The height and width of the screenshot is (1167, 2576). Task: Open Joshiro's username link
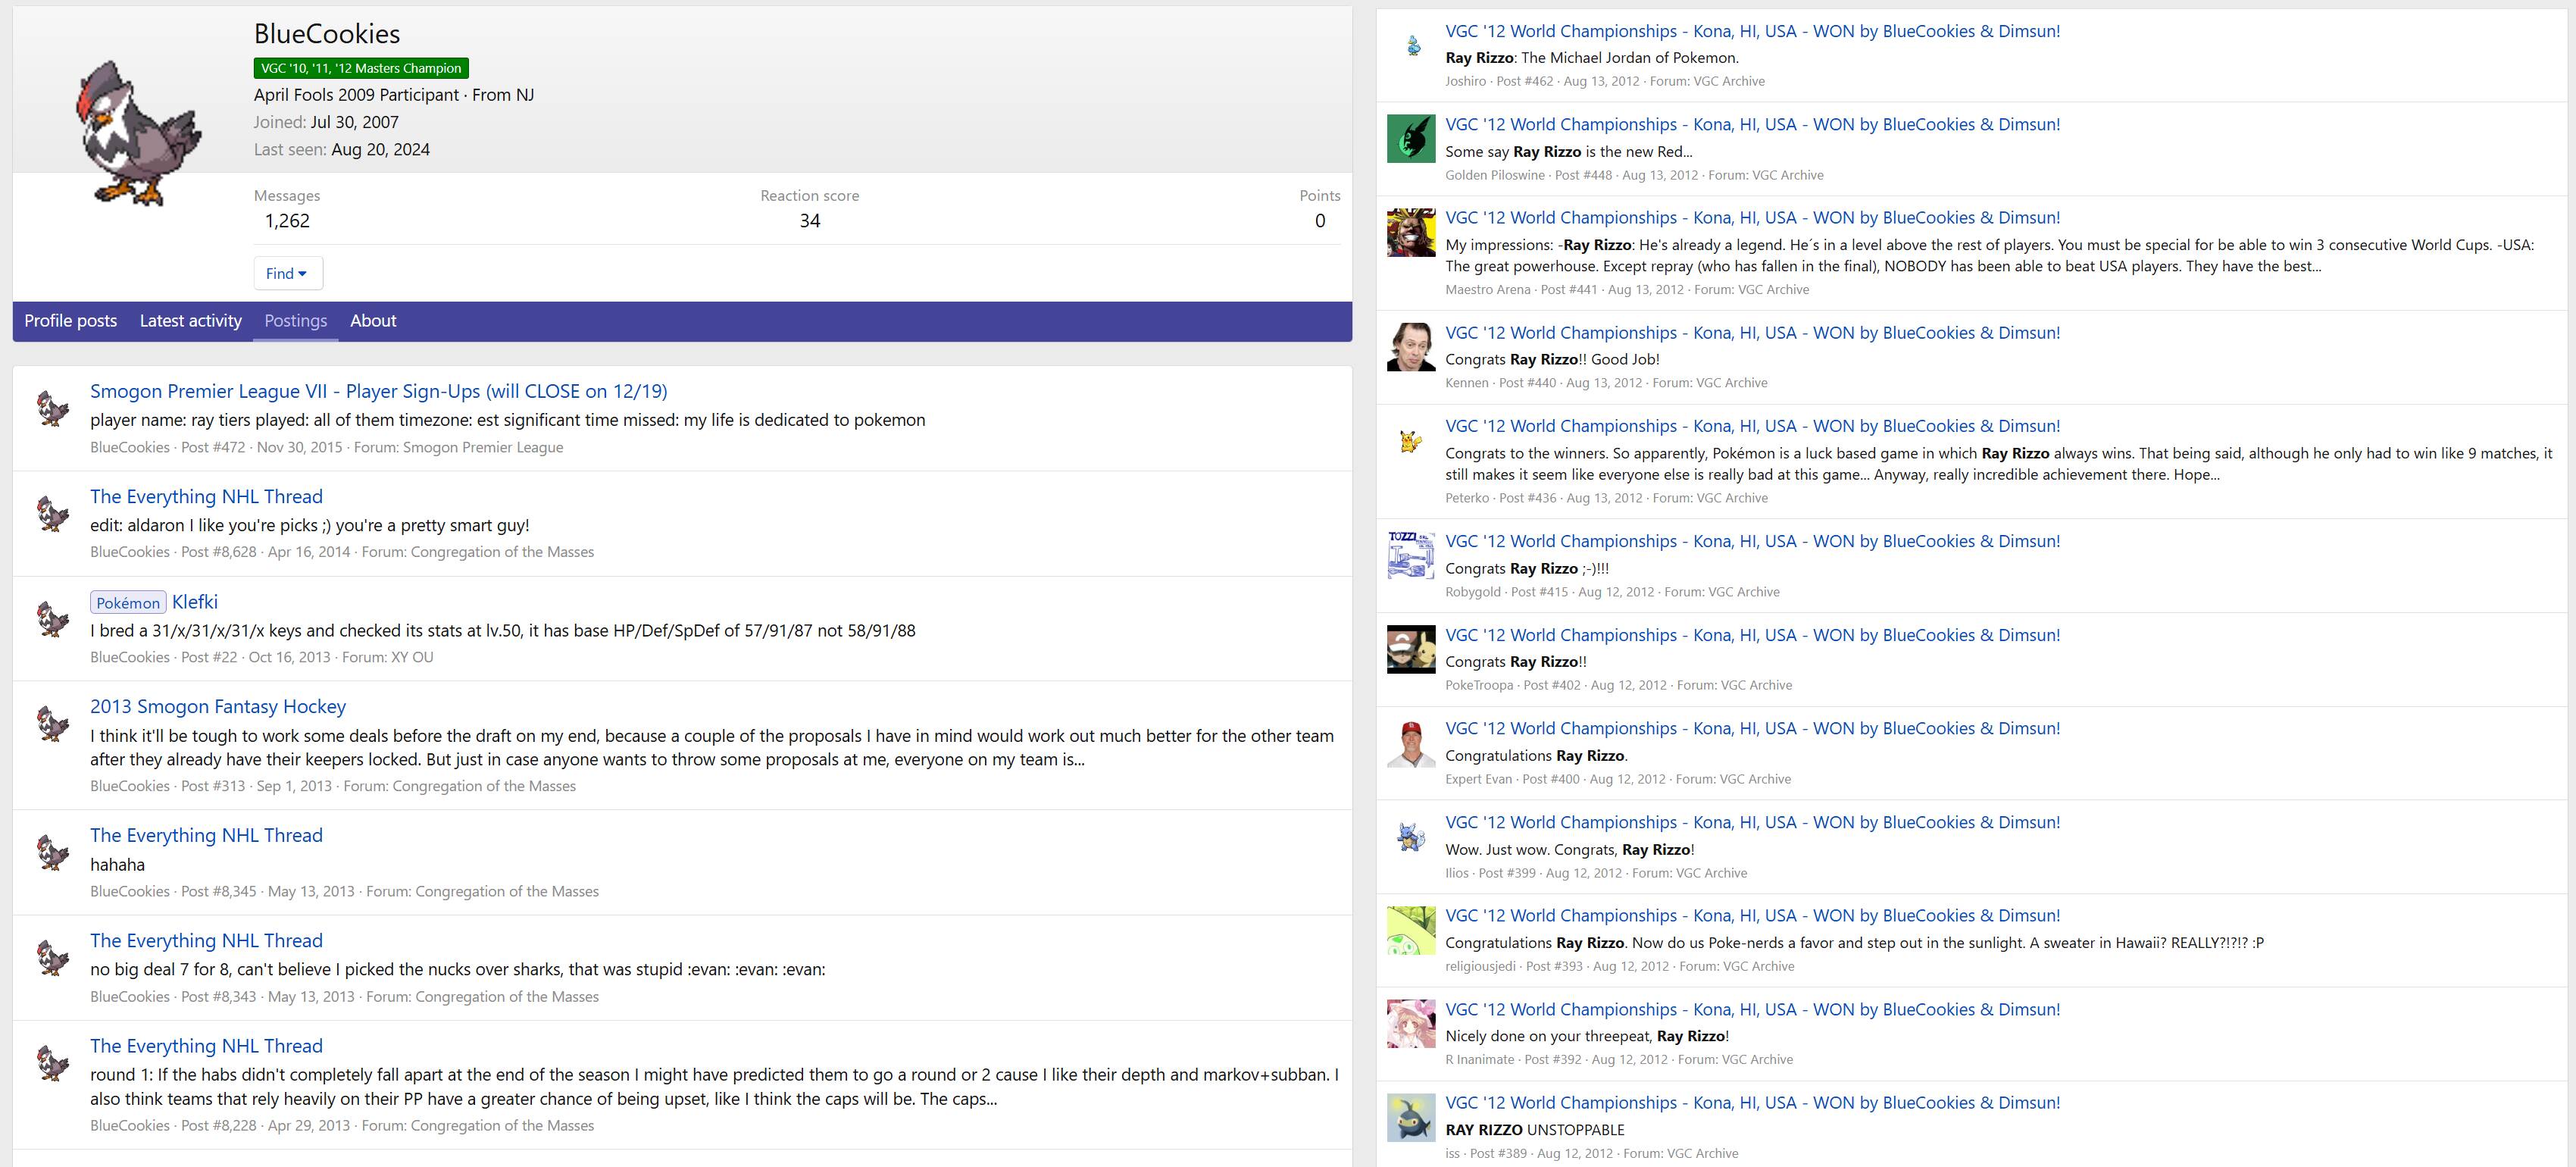1465,81
